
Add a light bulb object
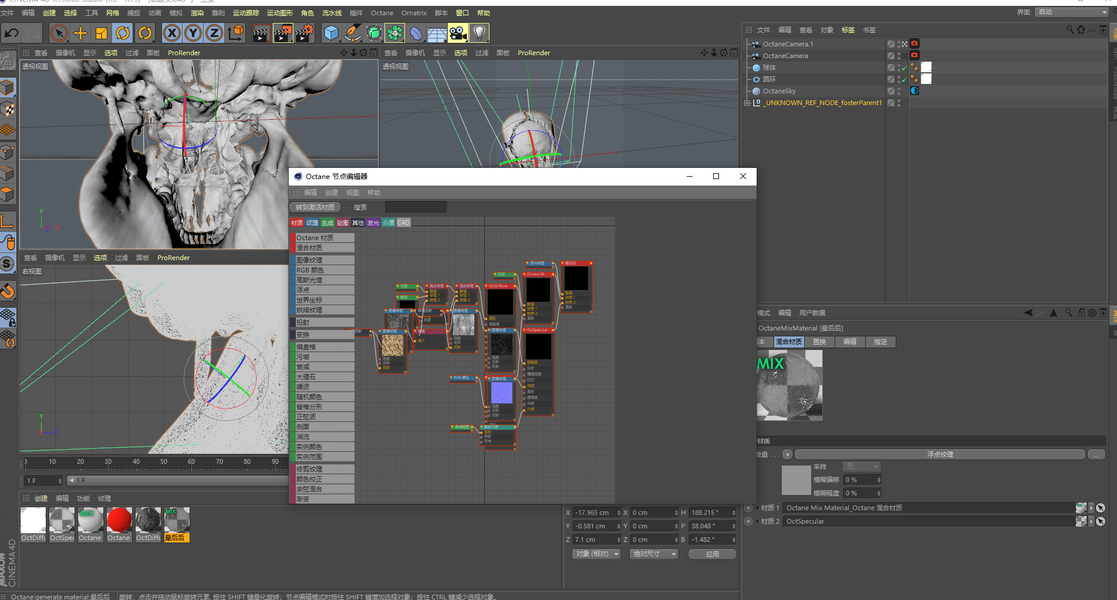coord(479,33)
